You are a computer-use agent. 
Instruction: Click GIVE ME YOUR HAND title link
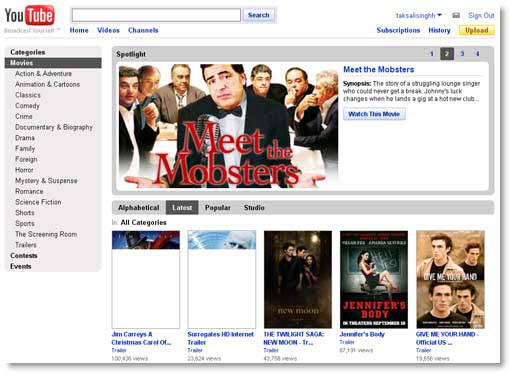[447, 338]
